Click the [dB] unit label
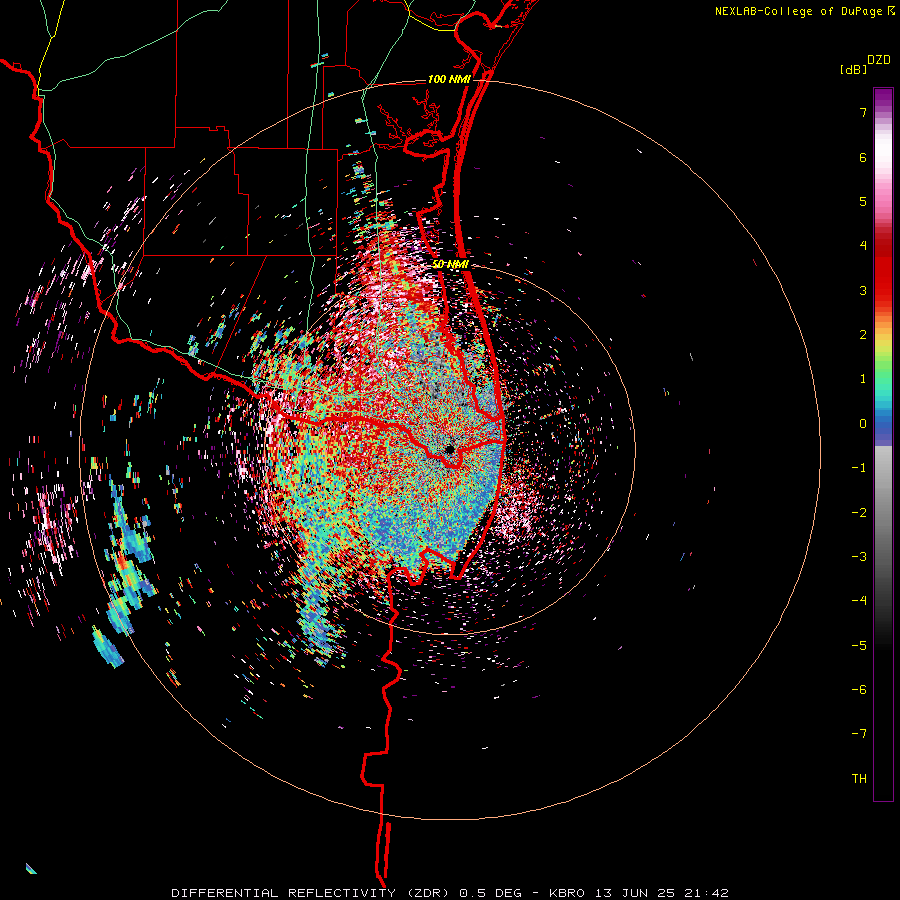This screenshot has height=900, width=900. [x=854, y=70]
